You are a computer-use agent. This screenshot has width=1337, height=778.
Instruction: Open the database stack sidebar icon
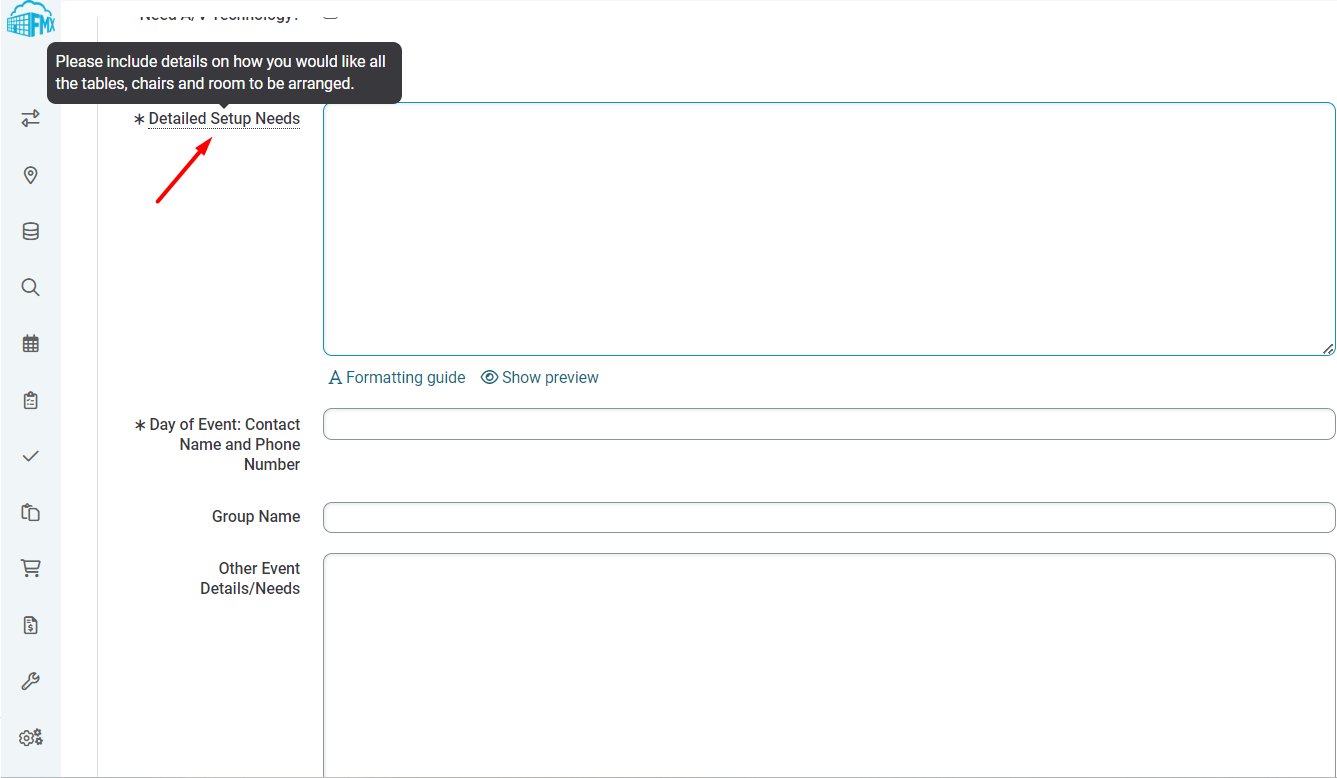[30, 231]
